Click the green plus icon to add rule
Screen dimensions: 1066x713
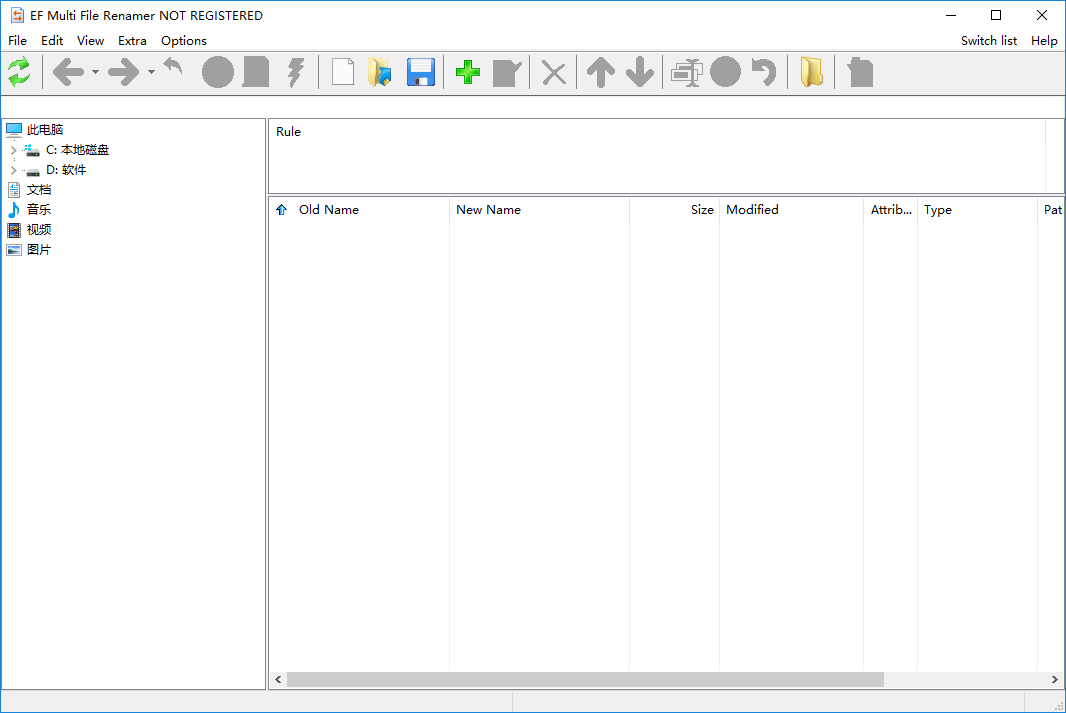(x=466, y=71)
